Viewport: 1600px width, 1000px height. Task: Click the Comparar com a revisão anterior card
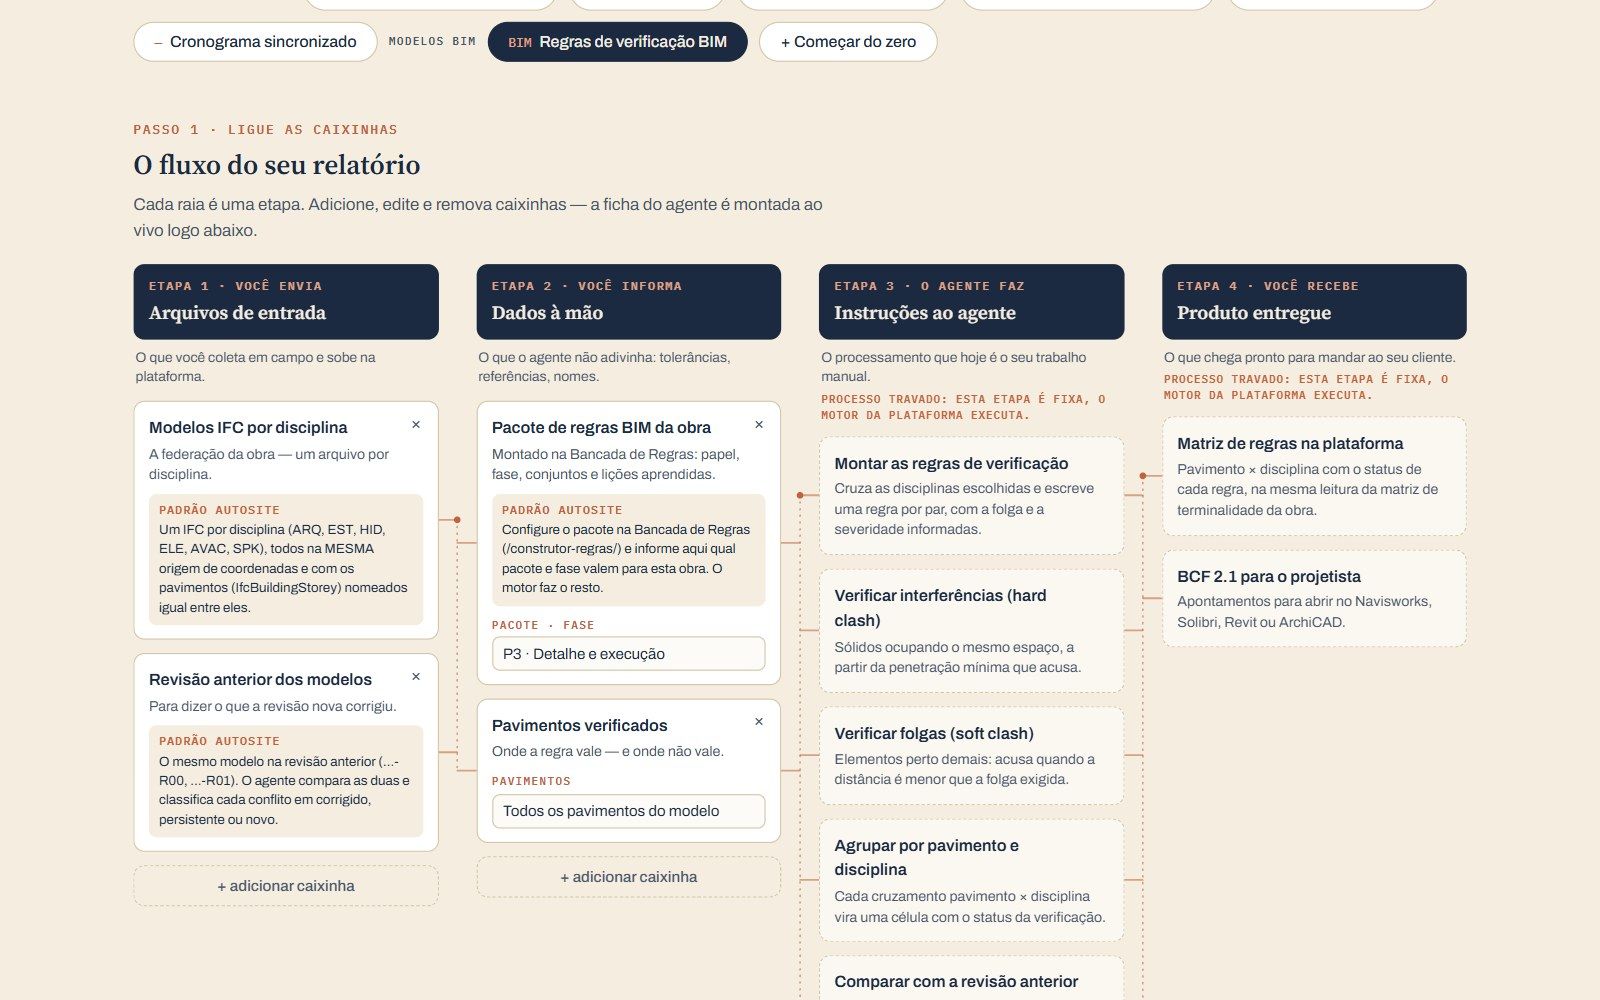click(x=971, y=979)
